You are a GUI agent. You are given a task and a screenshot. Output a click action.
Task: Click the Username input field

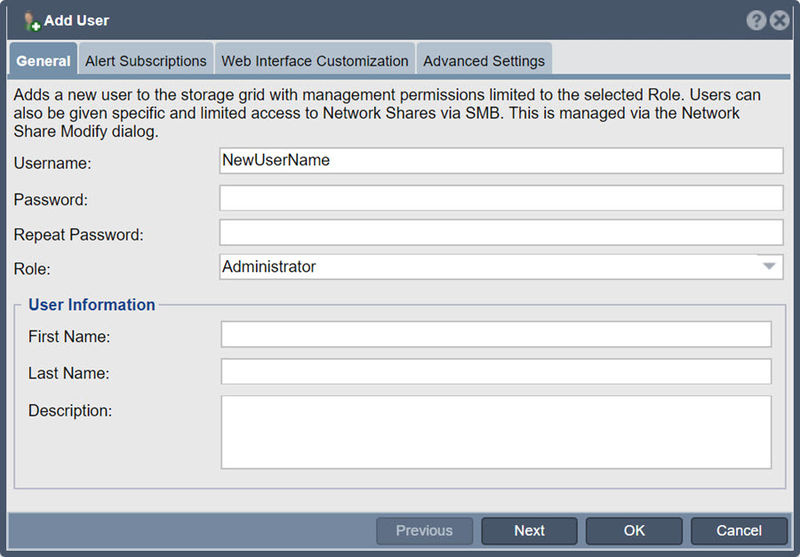(x=501, y=161)
